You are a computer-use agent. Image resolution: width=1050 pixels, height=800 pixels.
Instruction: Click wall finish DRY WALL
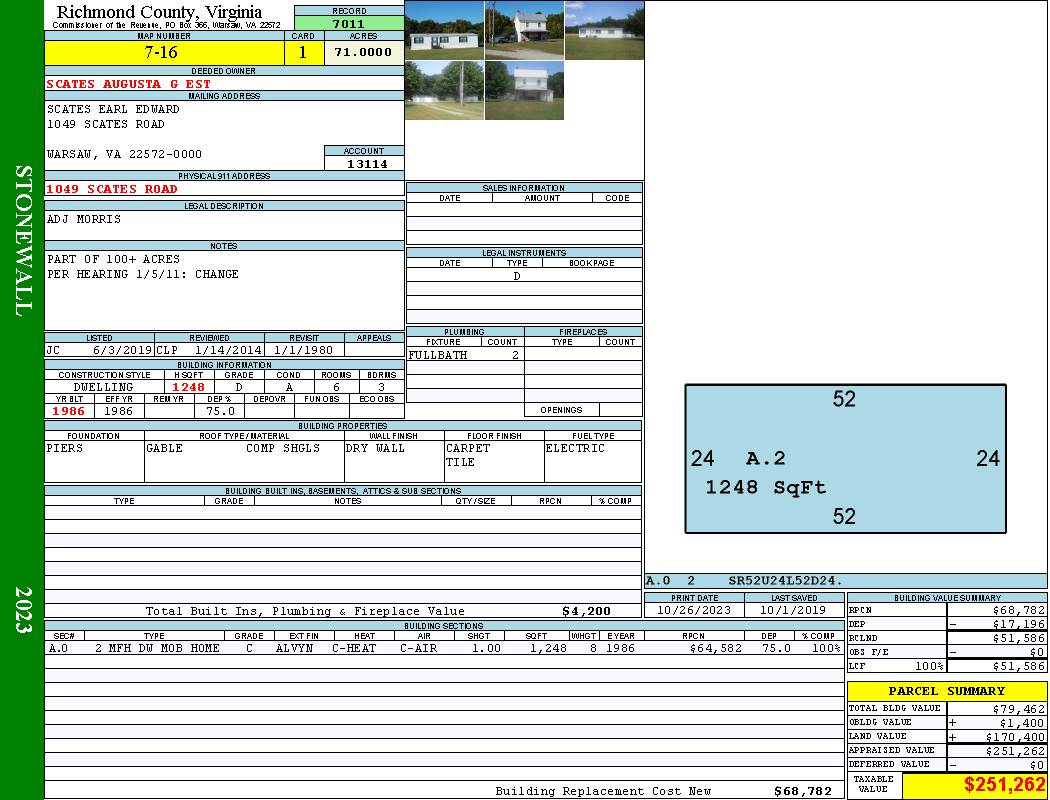coord(375,448)
